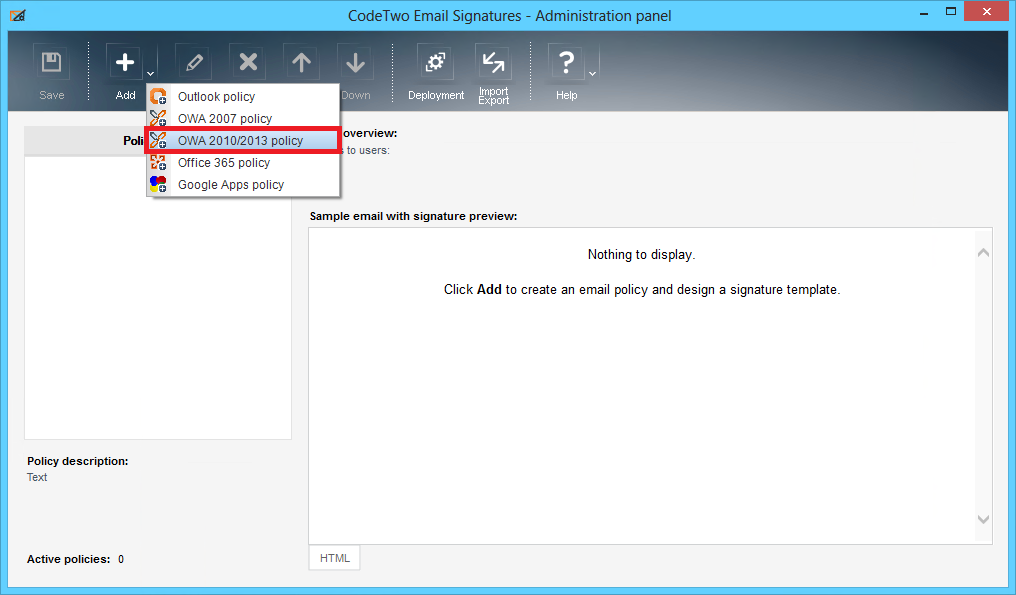The height and width of the screenshot is (595, 1016).
Task: Select OWA 2007 policy menu item
Action: tap(243, 119)
